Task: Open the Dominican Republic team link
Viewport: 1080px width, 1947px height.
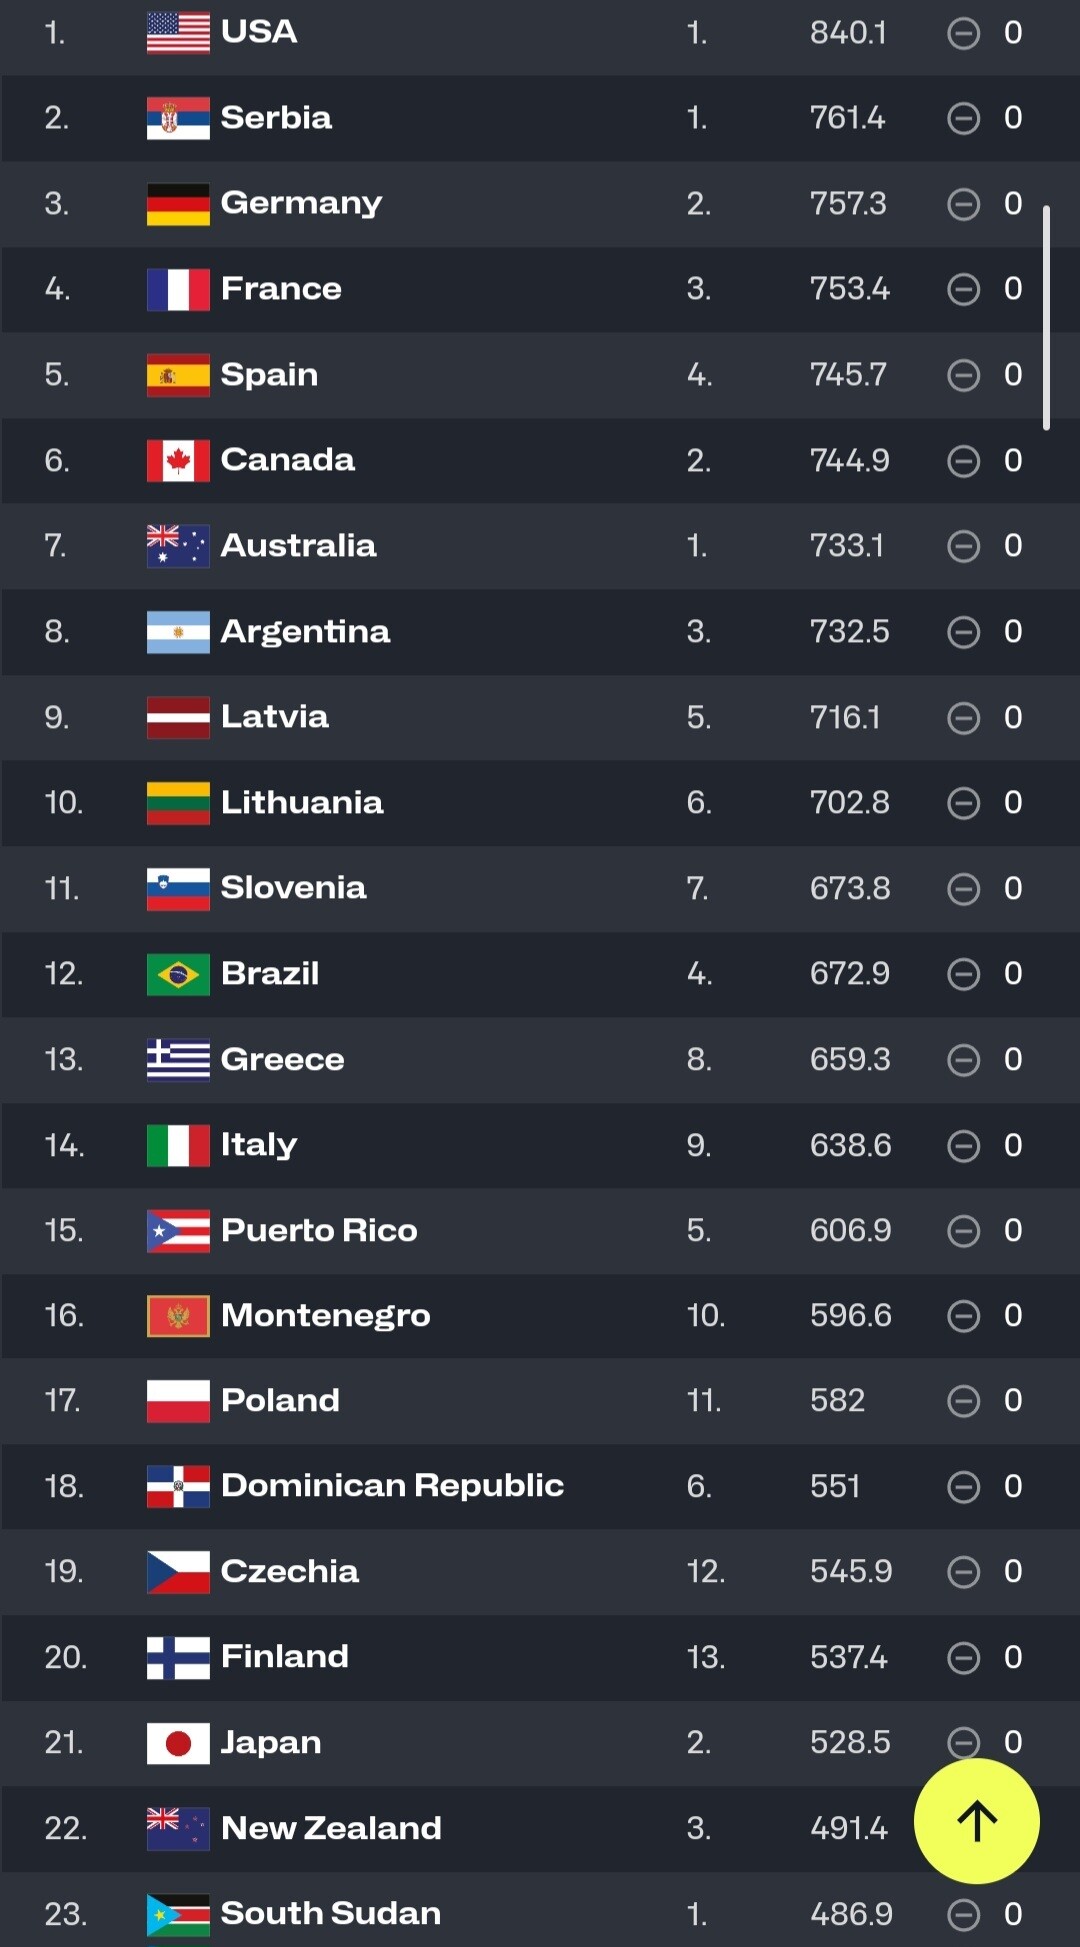Action: coord(392,1486)
